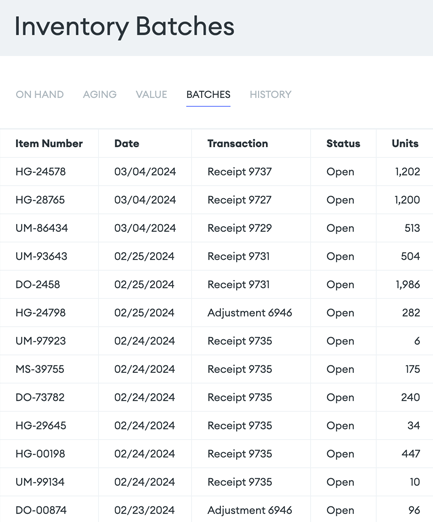The width and height of the screenshot is (433, 522).
Task: Click Receipt 9731 in the DO-2458 row
Action: [x=239, y=284]
